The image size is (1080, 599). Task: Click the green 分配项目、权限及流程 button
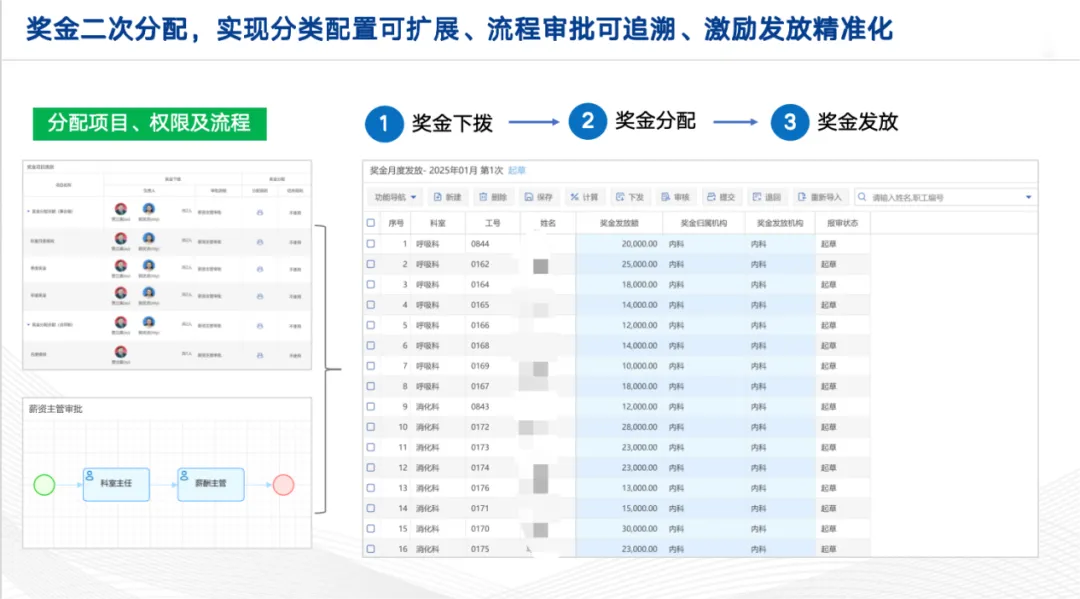[x=150, y=122]
